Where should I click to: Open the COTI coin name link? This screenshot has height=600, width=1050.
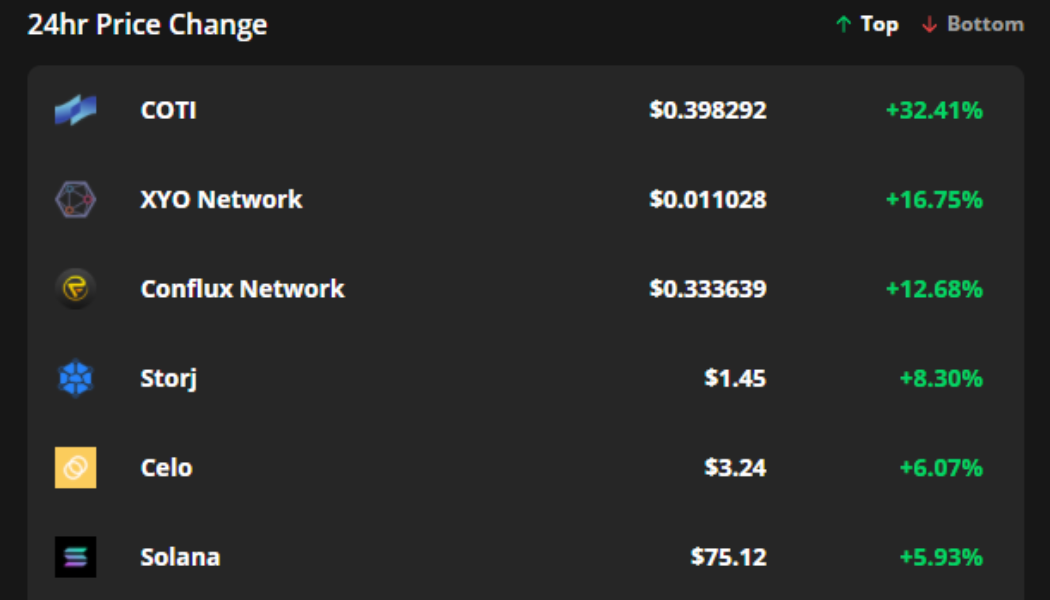coord(168,110)
